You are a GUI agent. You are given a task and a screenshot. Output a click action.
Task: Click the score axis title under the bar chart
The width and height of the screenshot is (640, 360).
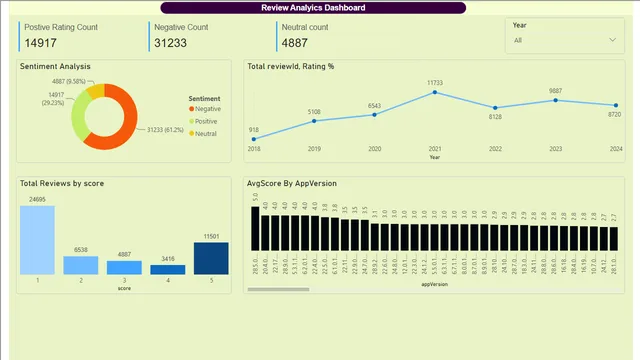pyautogui.click(x=124, y=288)
